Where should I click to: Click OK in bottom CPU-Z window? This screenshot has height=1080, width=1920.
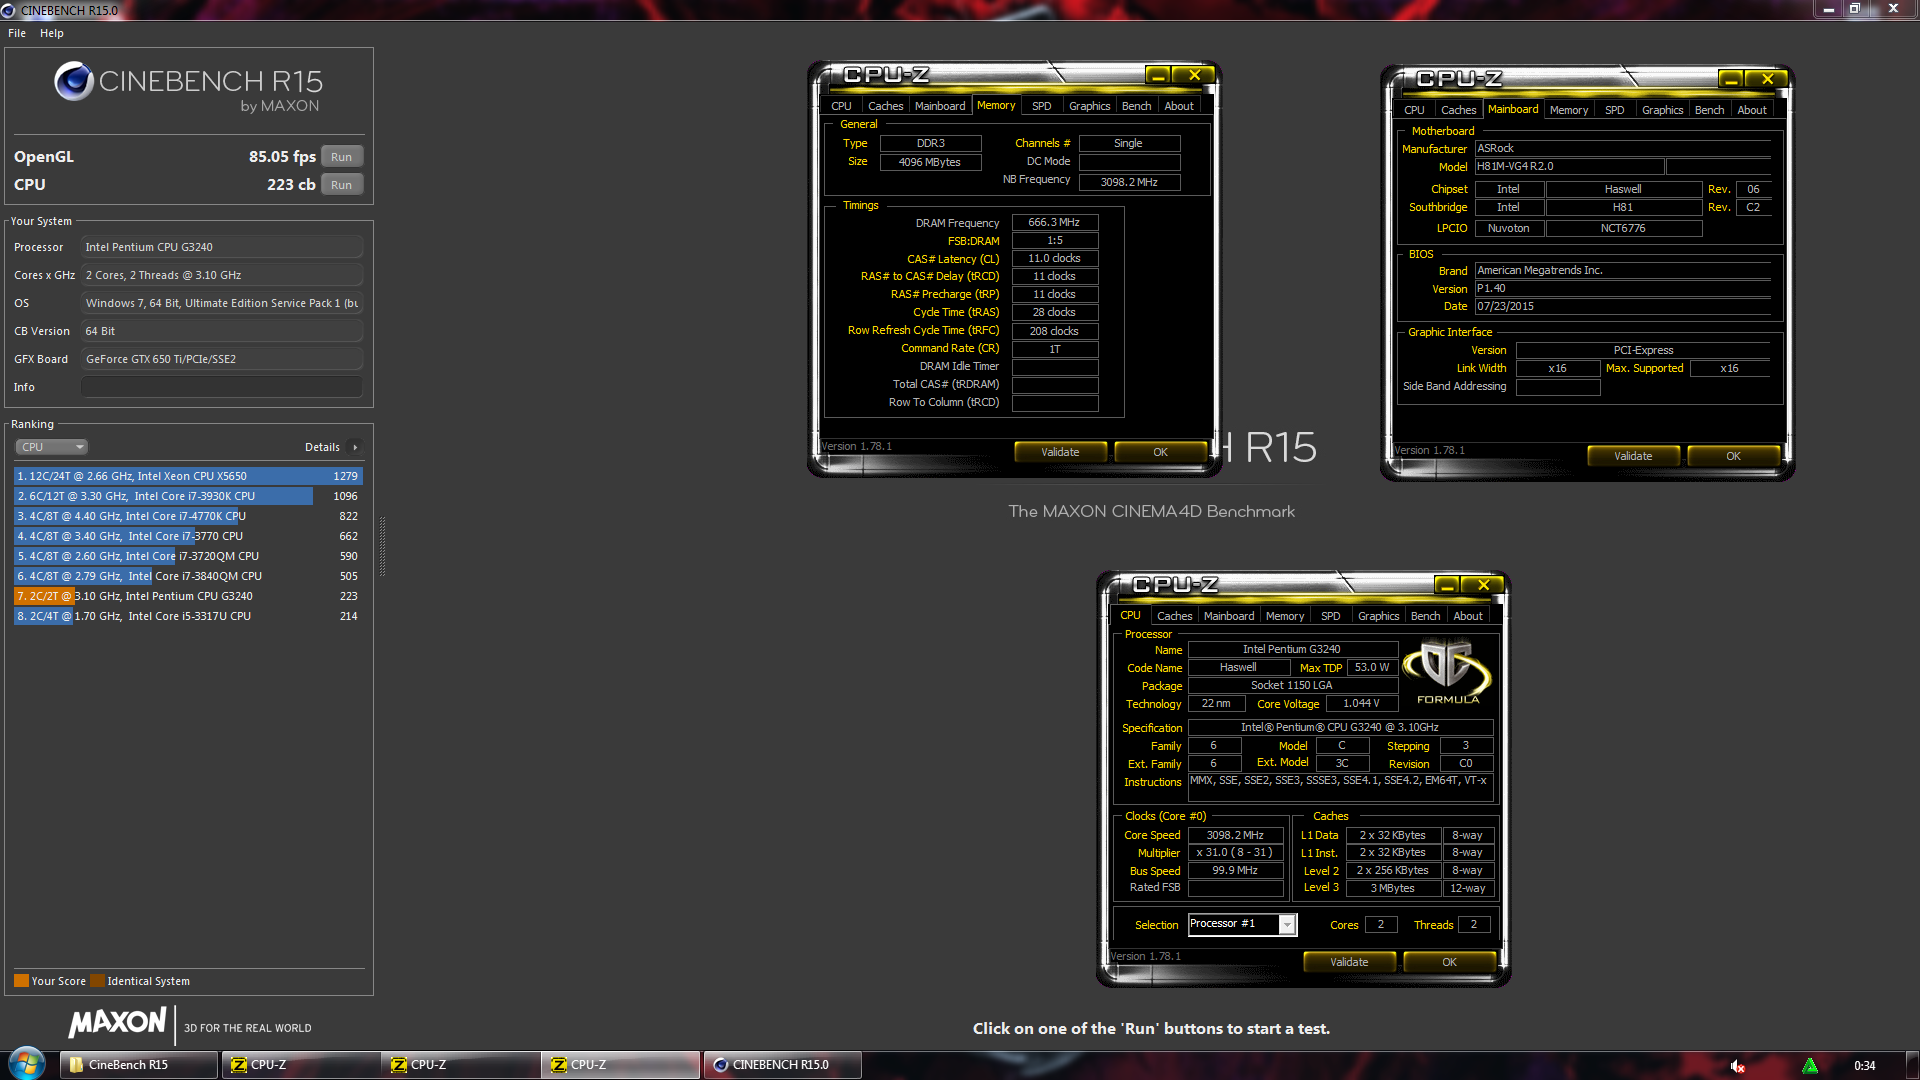1449,962
